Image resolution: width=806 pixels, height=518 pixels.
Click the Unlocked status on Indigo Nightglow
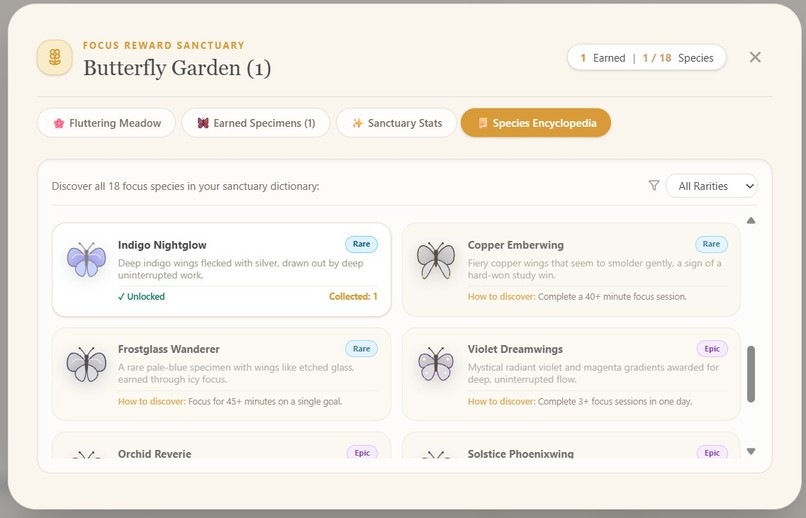click(141, 297)
